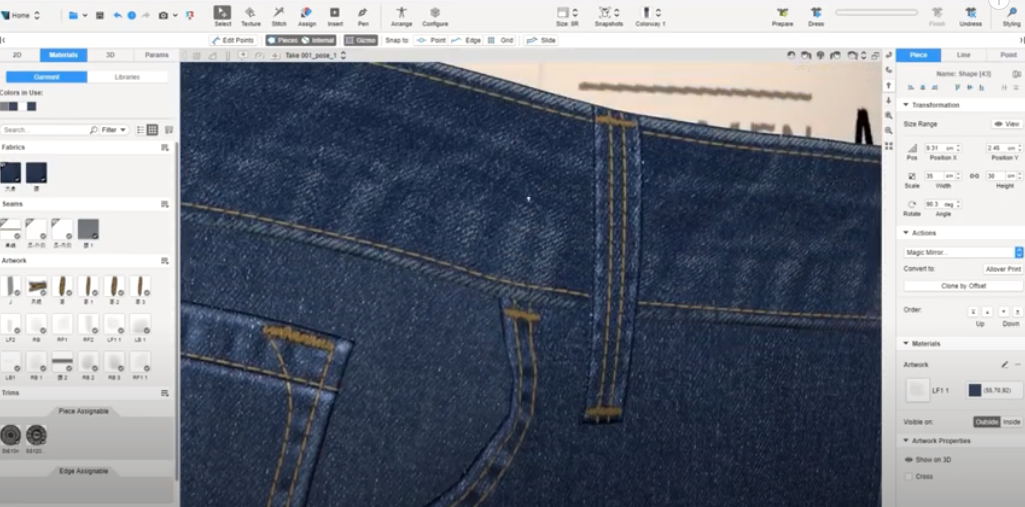The height and width of the screenshot is (507, 1025).
Task: Open the Arrange avatar tool
Action: click(401, 15)
